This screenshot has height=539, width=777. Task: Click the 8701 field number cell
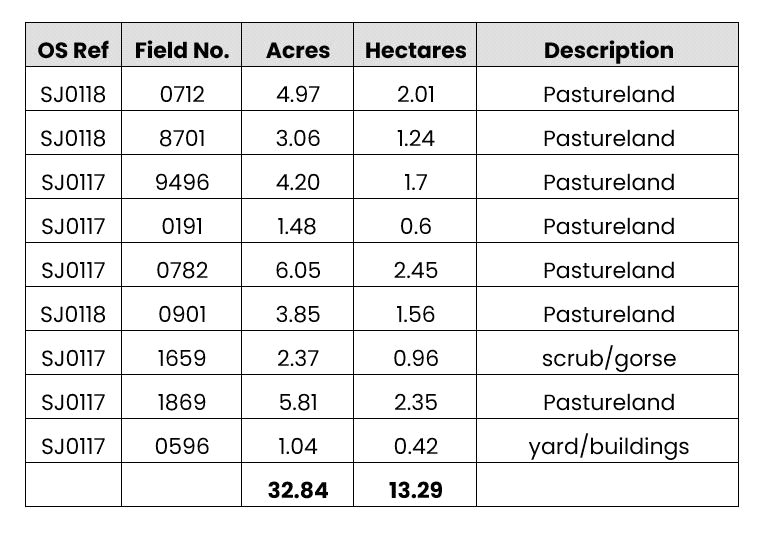[181, 139]
